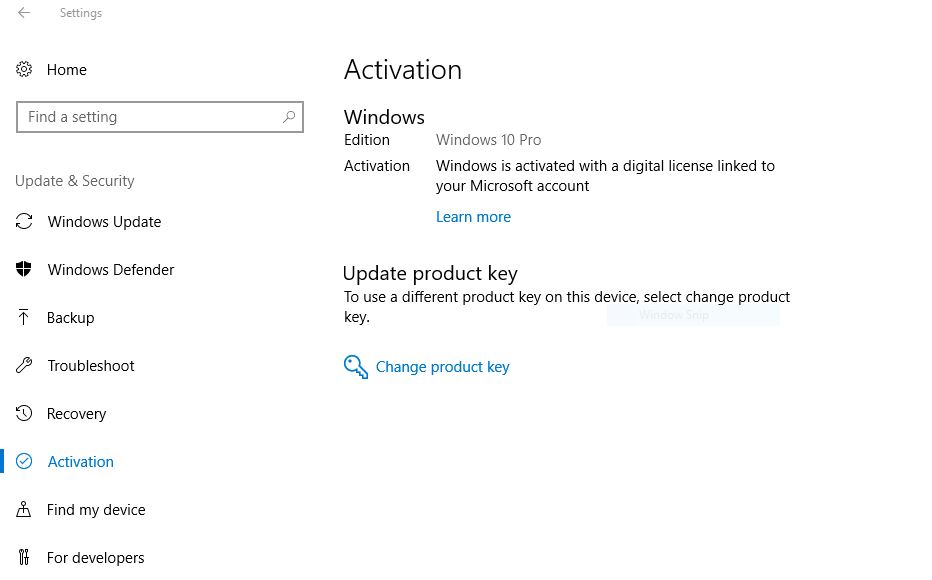Click the Home gear icon
This screenshot has width=932, height=580.
(24, 69)
